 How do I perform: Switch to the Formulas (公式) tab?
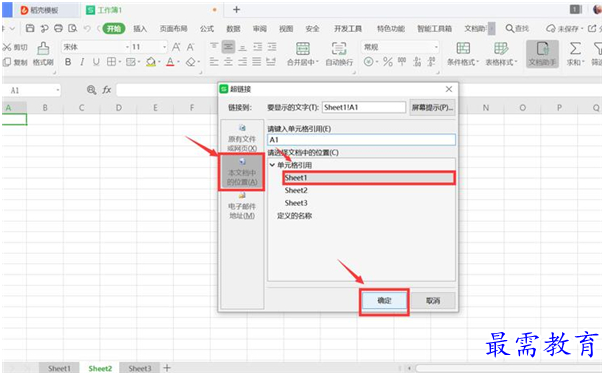click(207, 29)
